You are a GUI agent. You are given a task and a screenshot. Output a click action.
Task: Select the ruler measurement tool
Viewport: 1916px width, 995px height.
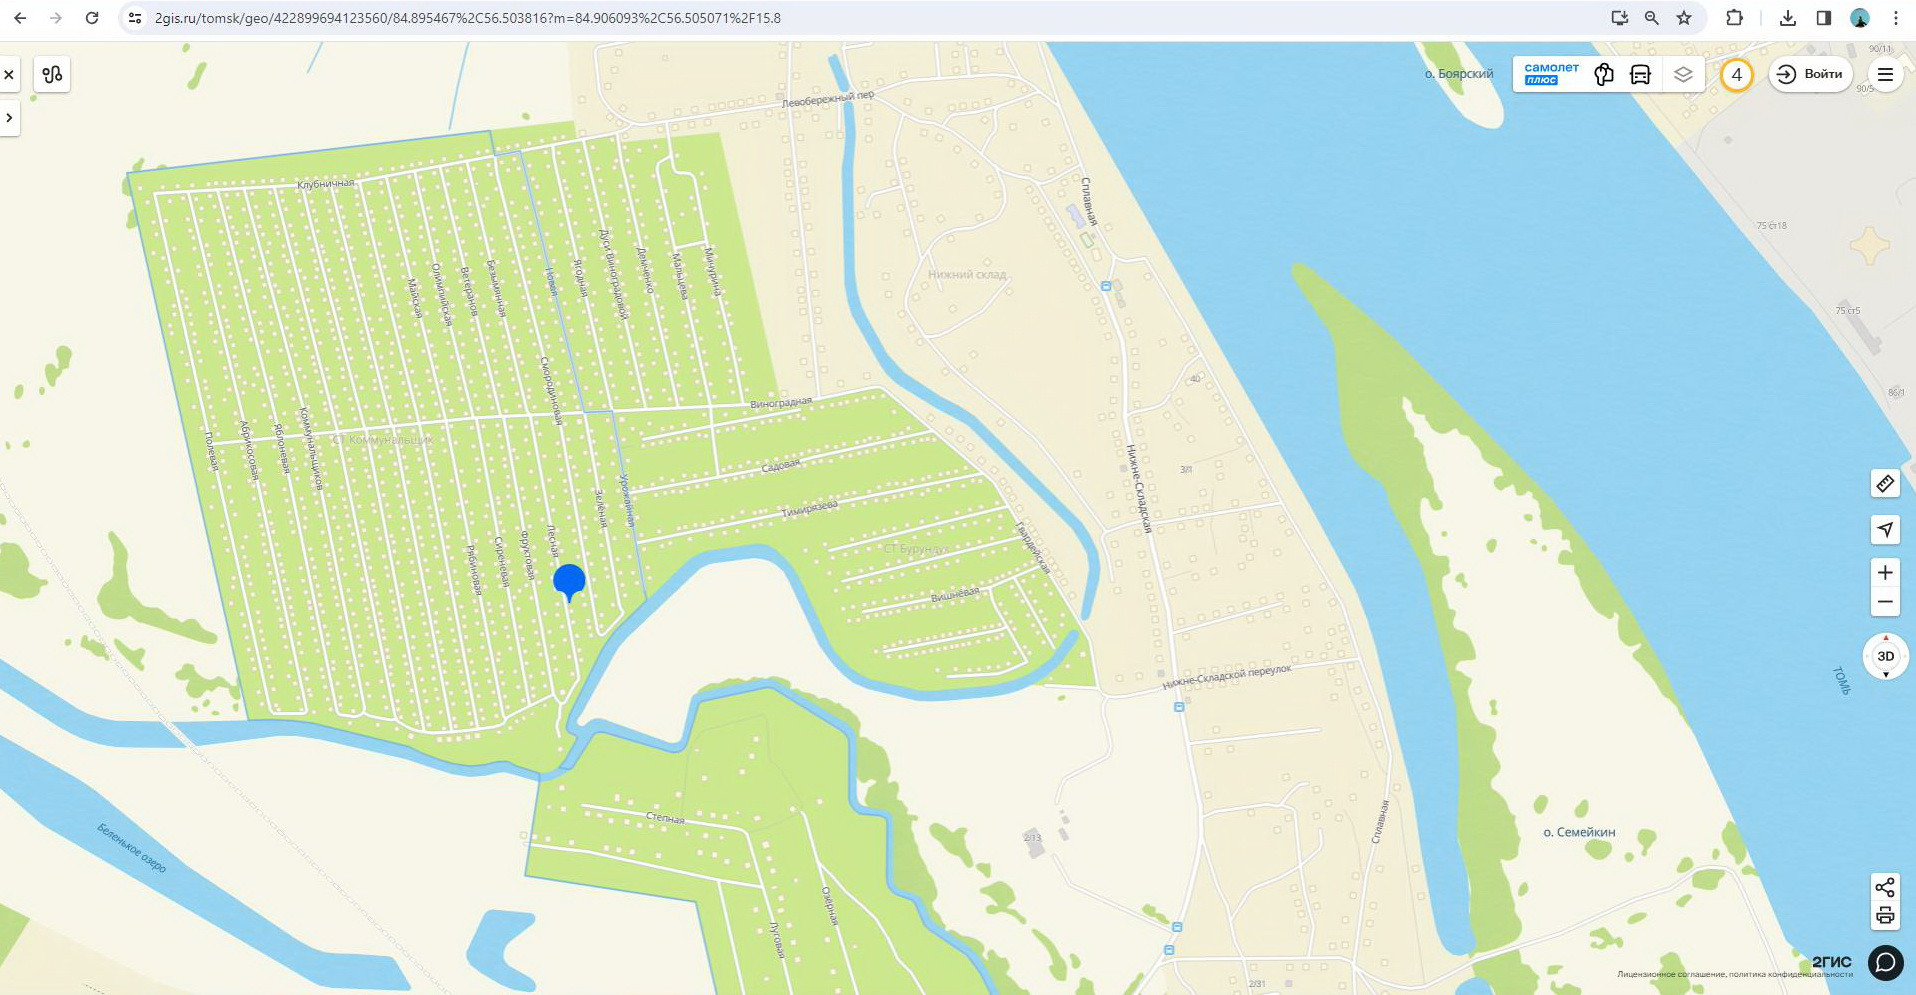point(1885,483)
